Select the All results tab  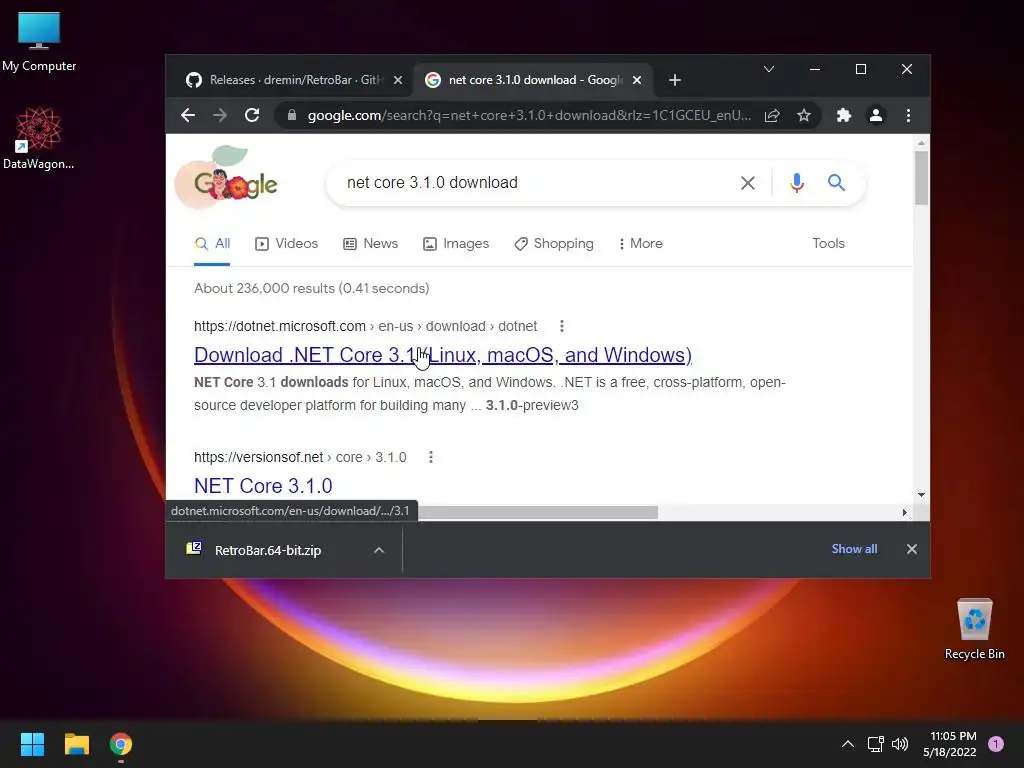tap(212, 244)
